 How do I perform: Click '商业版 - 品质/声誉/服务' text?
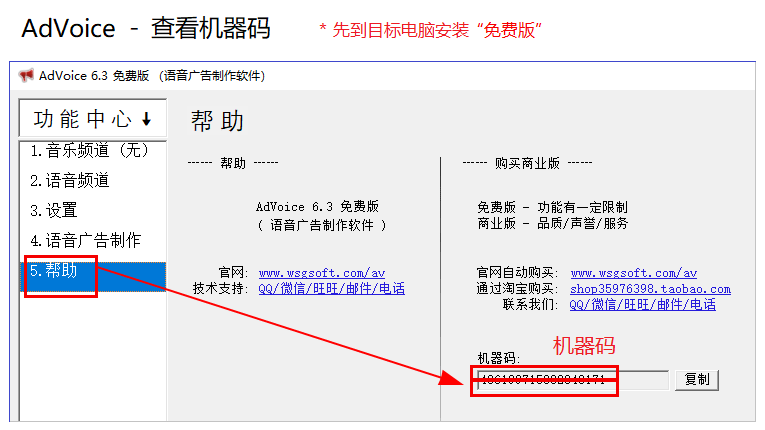pyautogui.click(x=552, y=224)
